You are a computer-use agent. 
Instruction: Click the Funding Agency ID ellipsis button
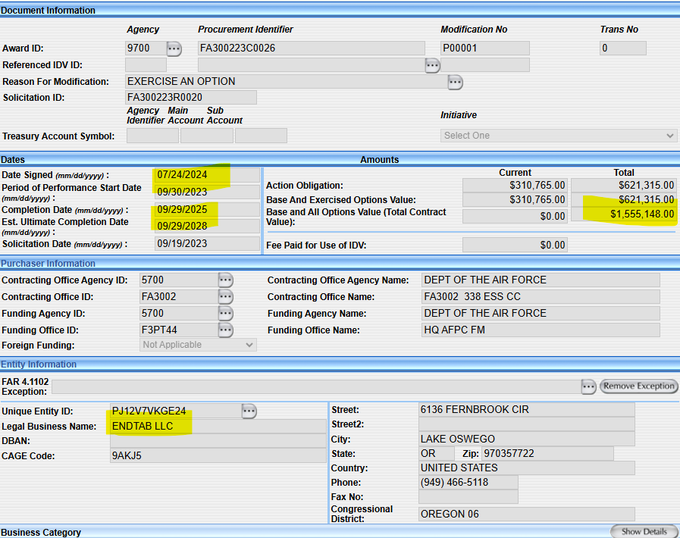pos(225,313)
